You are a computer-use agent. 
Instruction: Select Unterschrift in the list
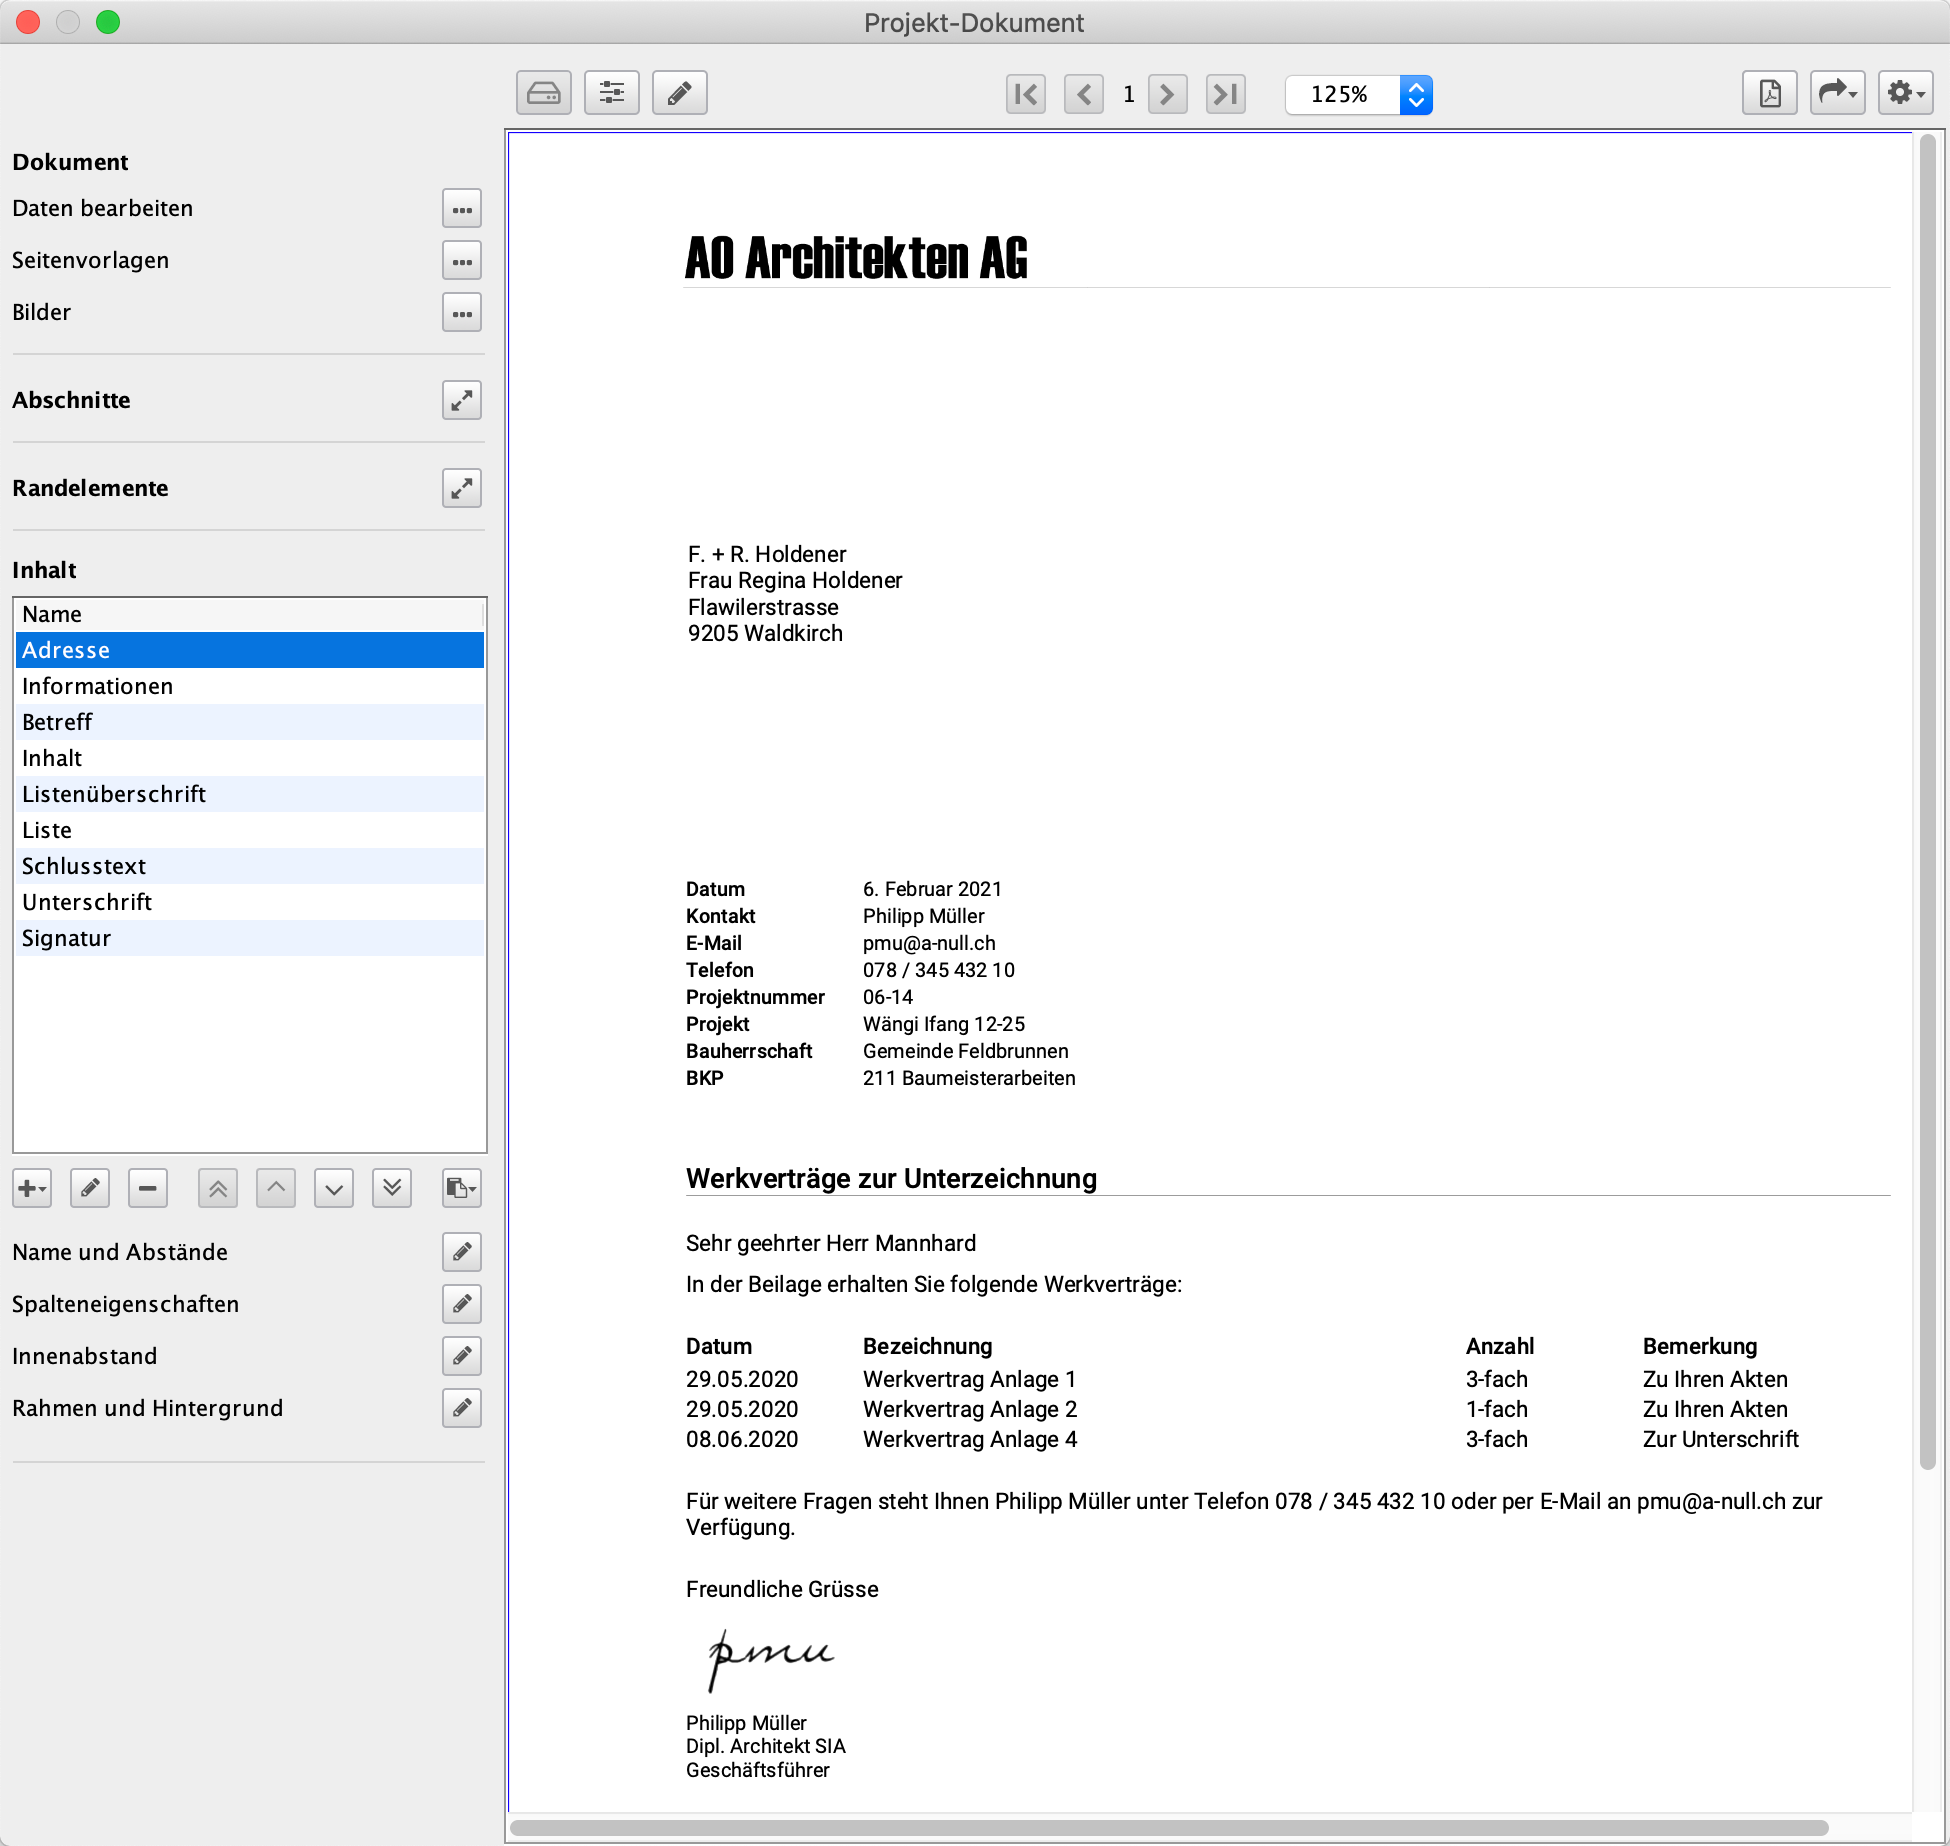tap(249, 902)
